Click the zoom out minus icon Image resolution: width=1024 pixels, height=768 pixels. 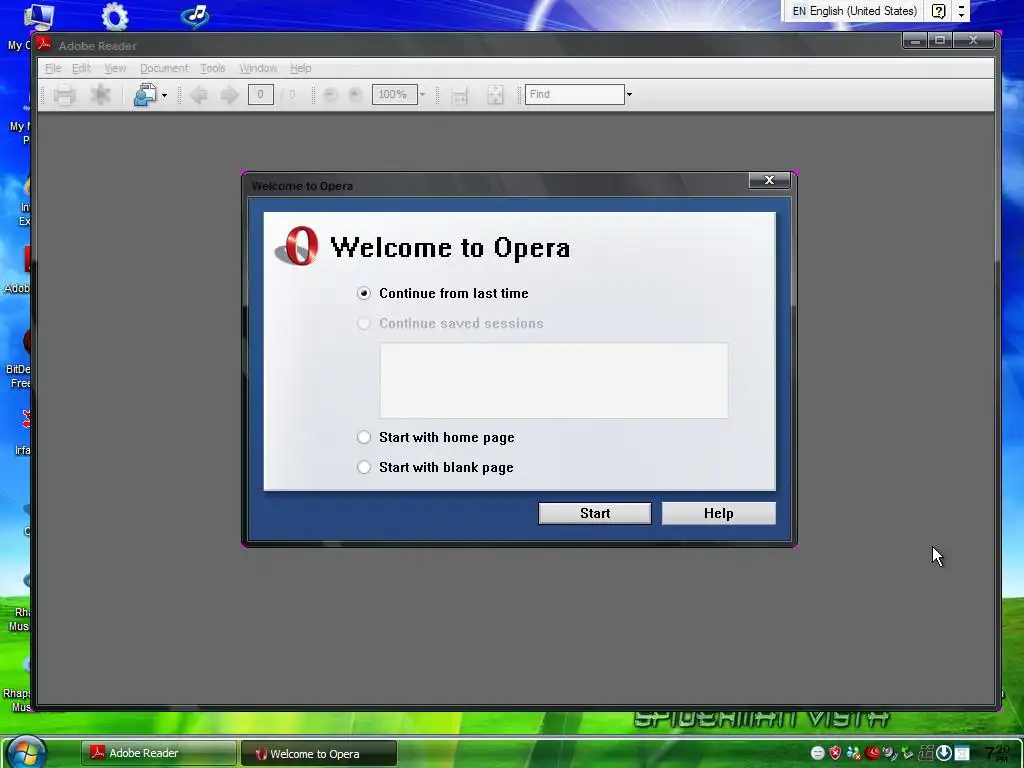tap(330, 95)
